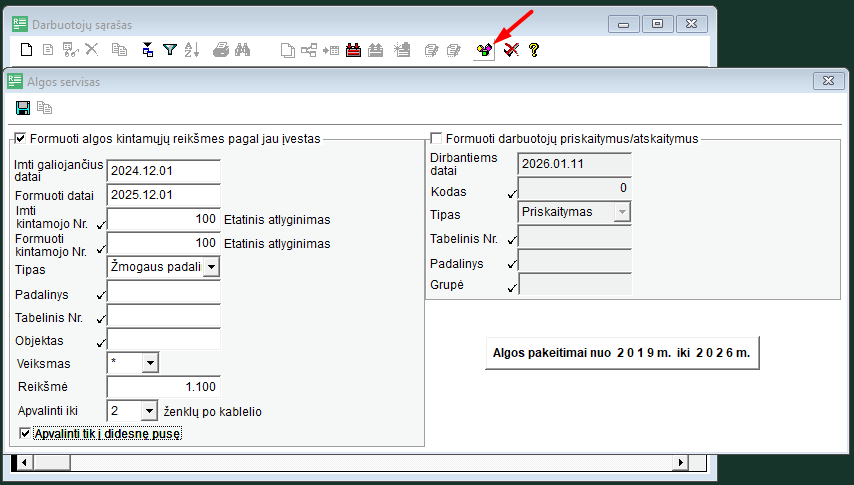The width and height of the screenshot is (854, 485).
Task: Click the horizontal scrollbar right arrow
Action: (679, 463)
